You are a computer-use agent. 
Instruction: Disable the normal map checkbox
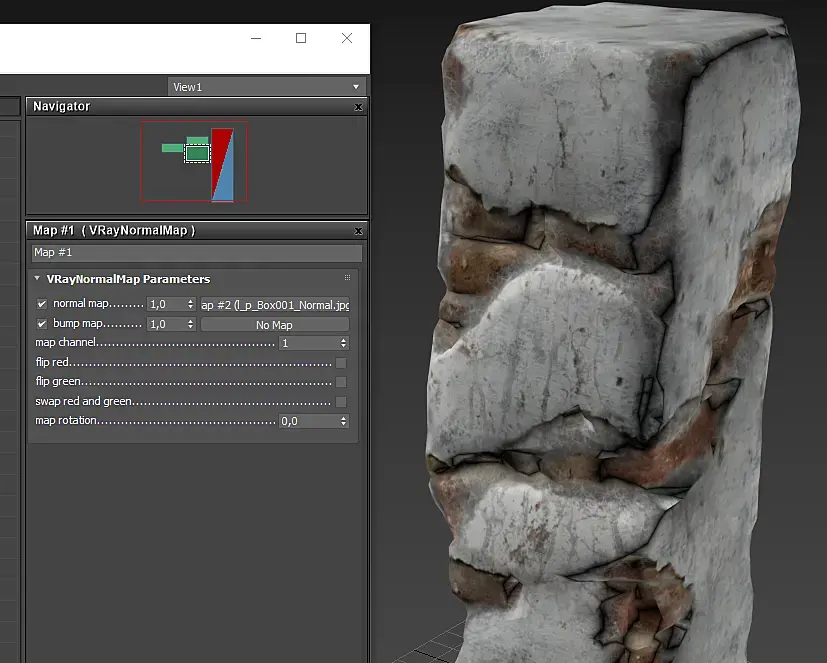(x=42, y=304)
